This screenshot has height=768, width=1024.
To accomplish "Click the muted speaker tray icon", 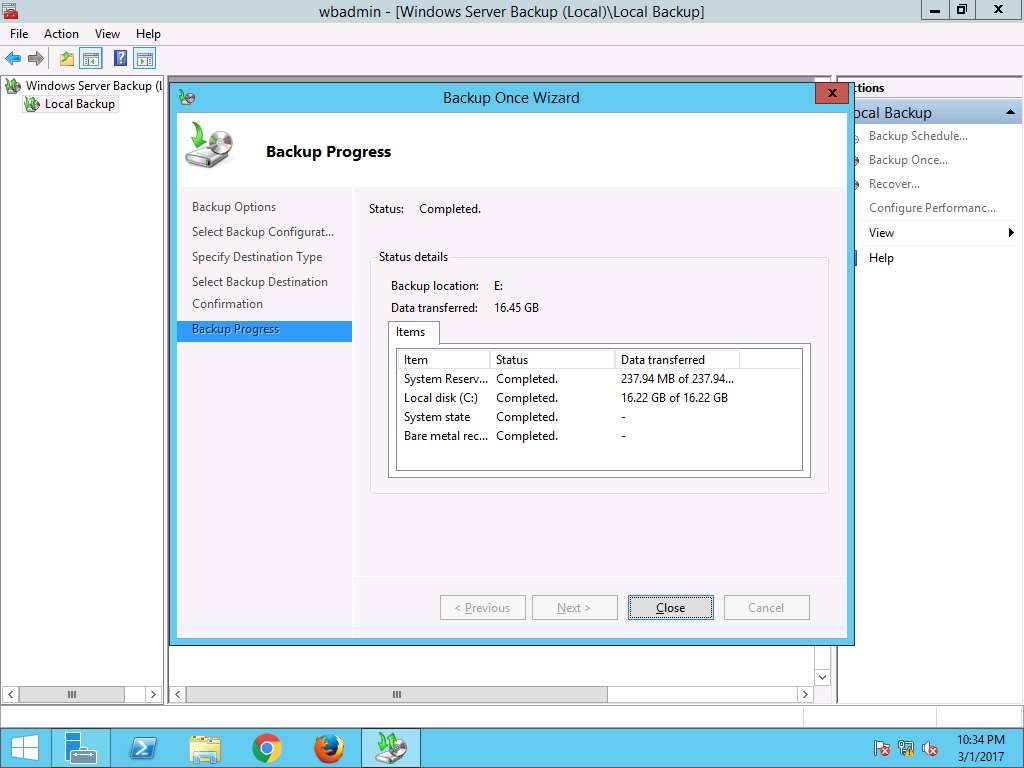I will click(x=930, y=748).
